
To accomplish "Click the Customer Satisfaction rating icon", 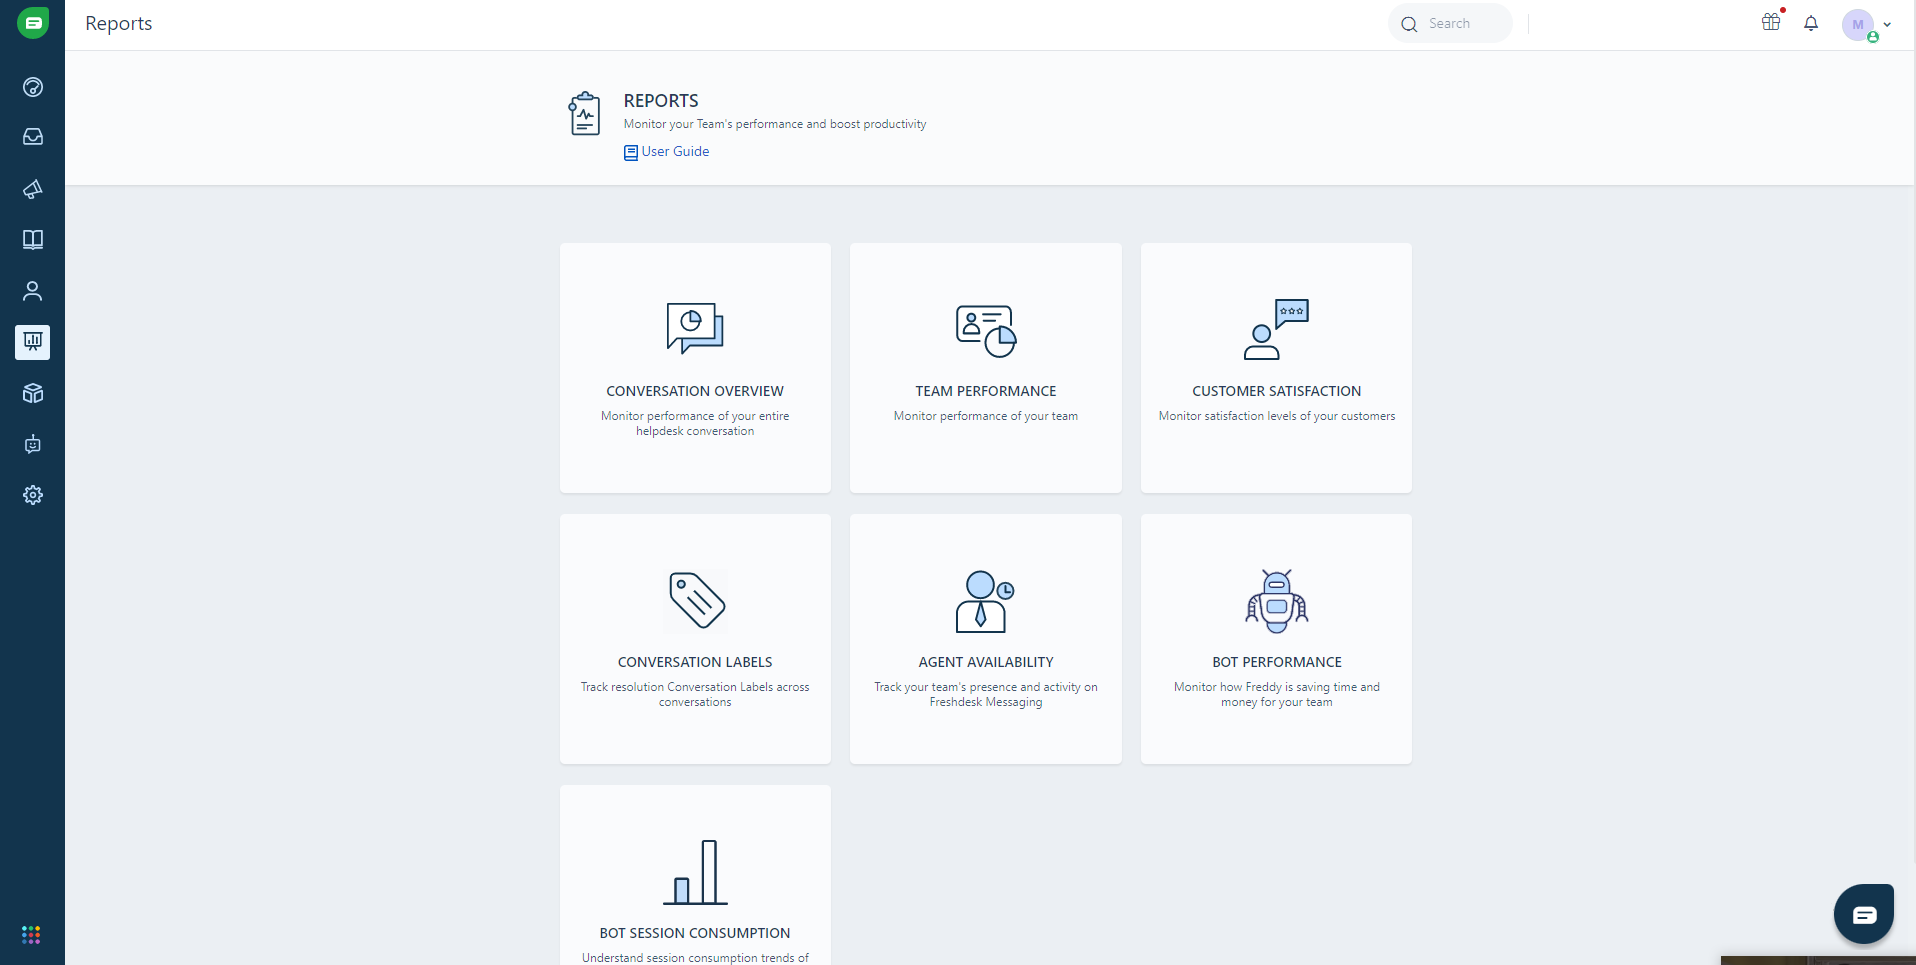I will [1276, 329].
